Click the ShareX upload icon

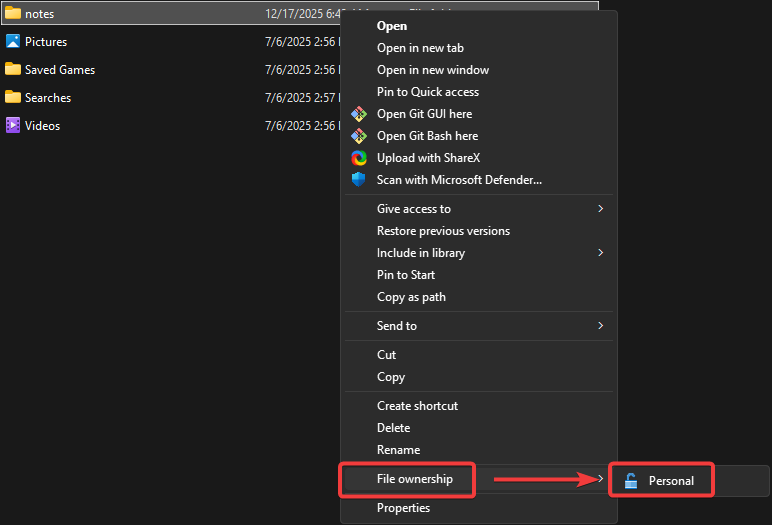click(359, 158)
